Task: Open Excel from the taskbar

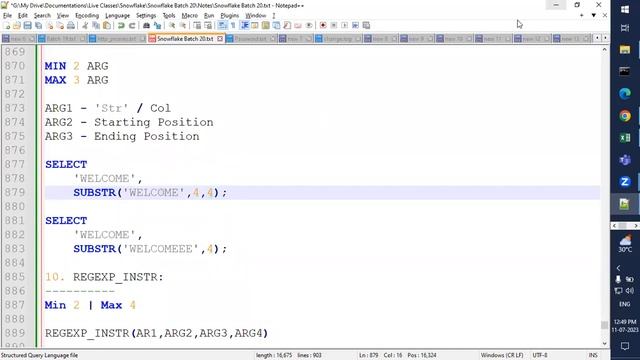Action: (x=625, y=138)
